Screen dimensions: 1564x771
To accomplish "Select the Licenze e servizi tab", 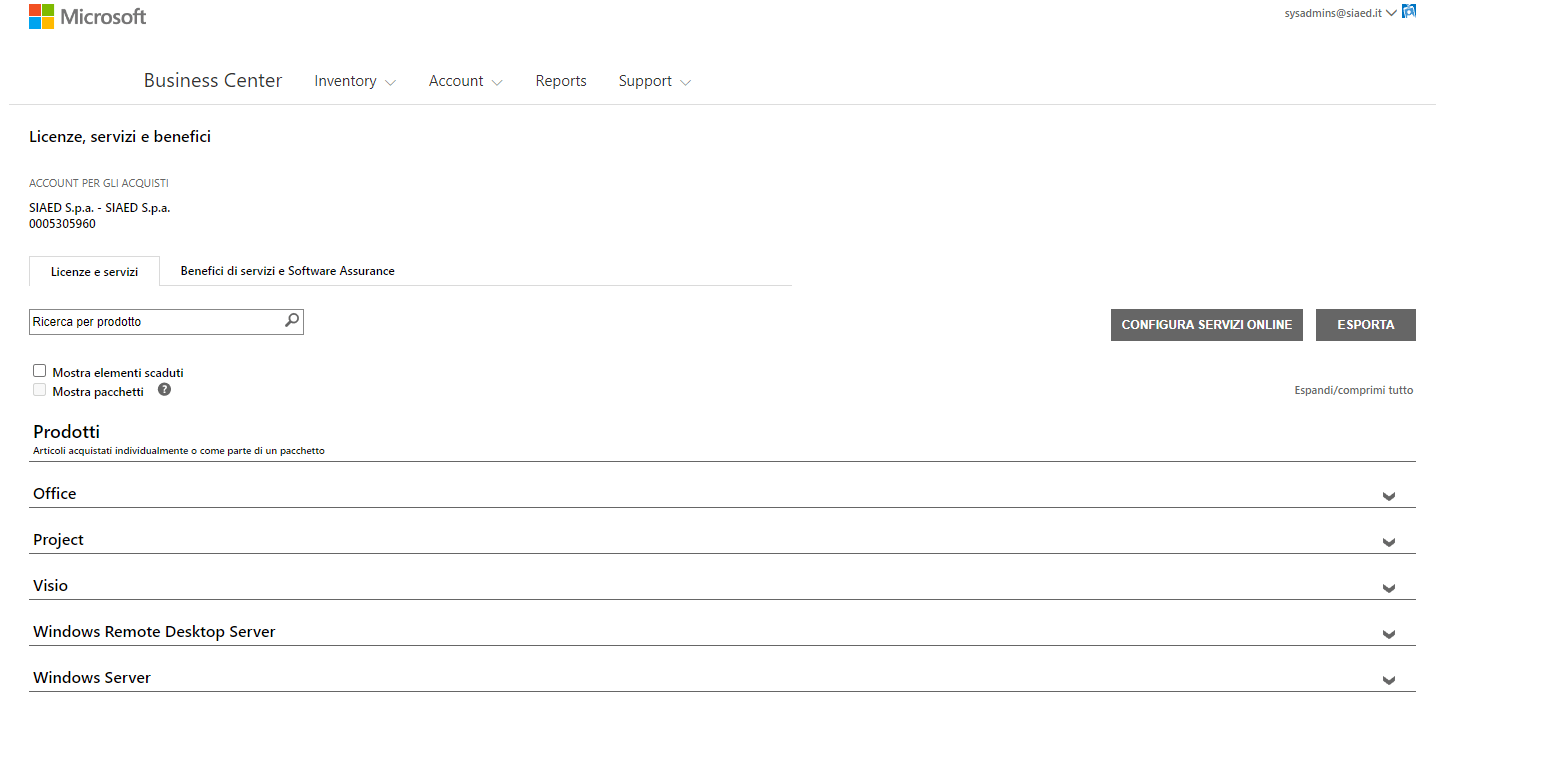I will tap(94, 271).
